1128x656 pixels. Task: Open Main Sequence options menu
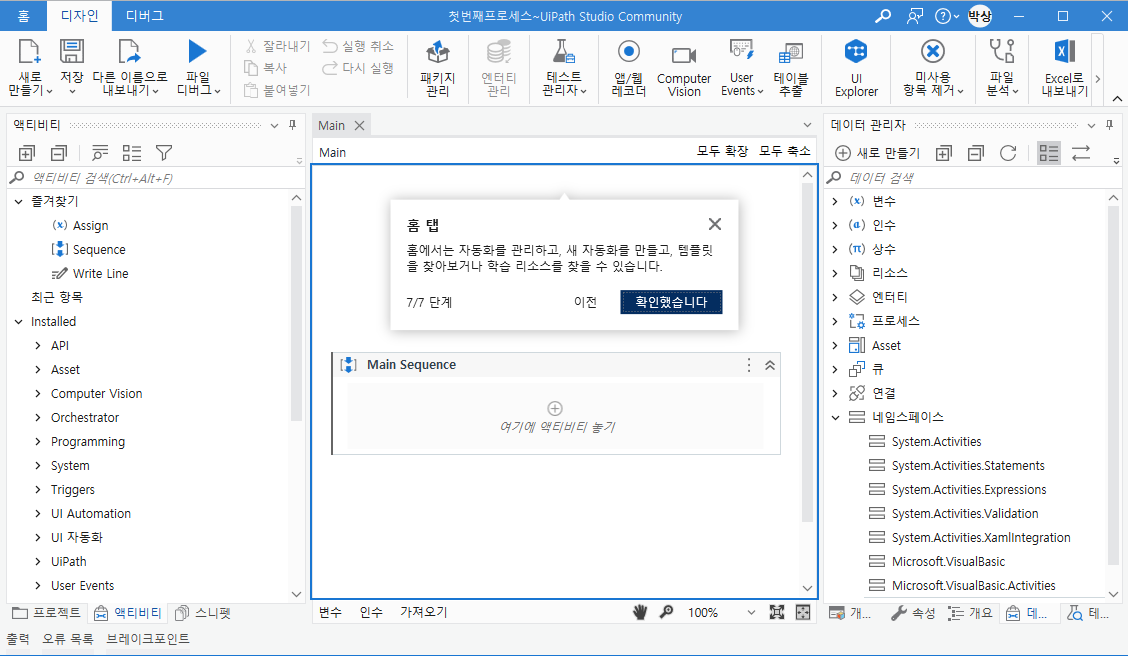pos(749,365)
